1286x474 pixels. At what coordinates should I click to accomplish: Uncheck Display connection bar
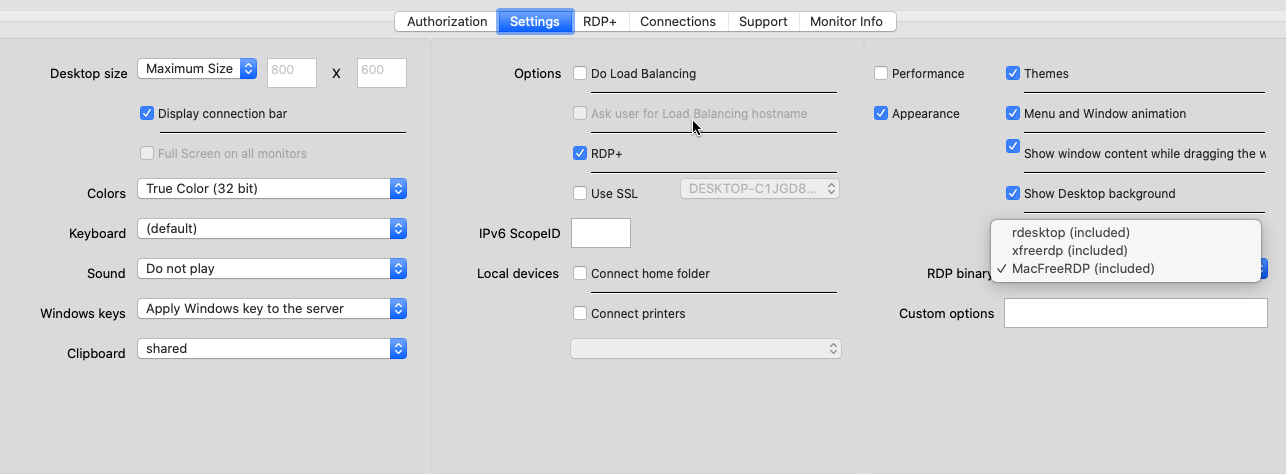click(x=147, y=114)
